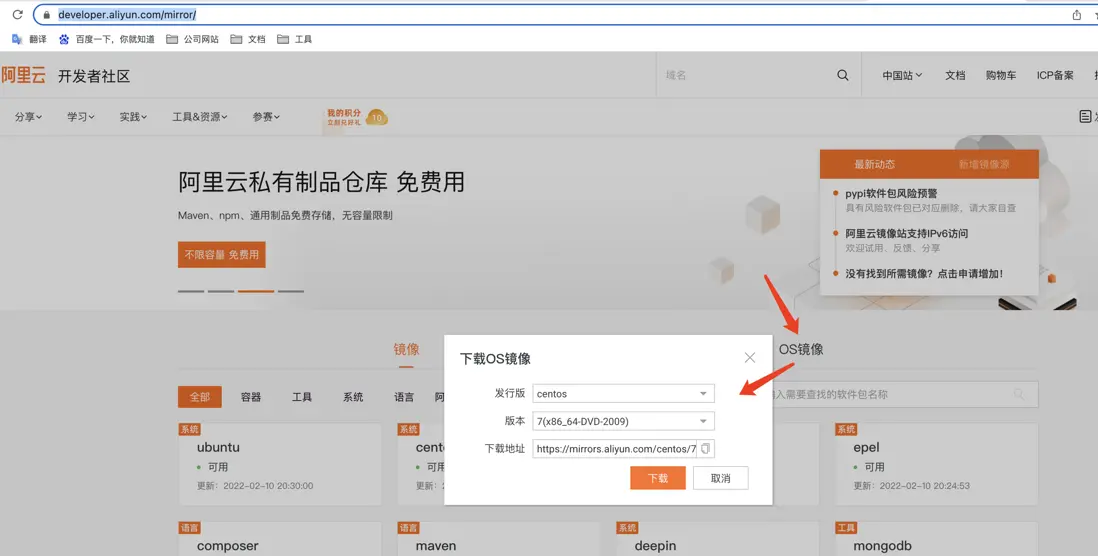Select the last carousel indicator
The width and height of the screenshot is (1098, 556).
tap(291, 291)
